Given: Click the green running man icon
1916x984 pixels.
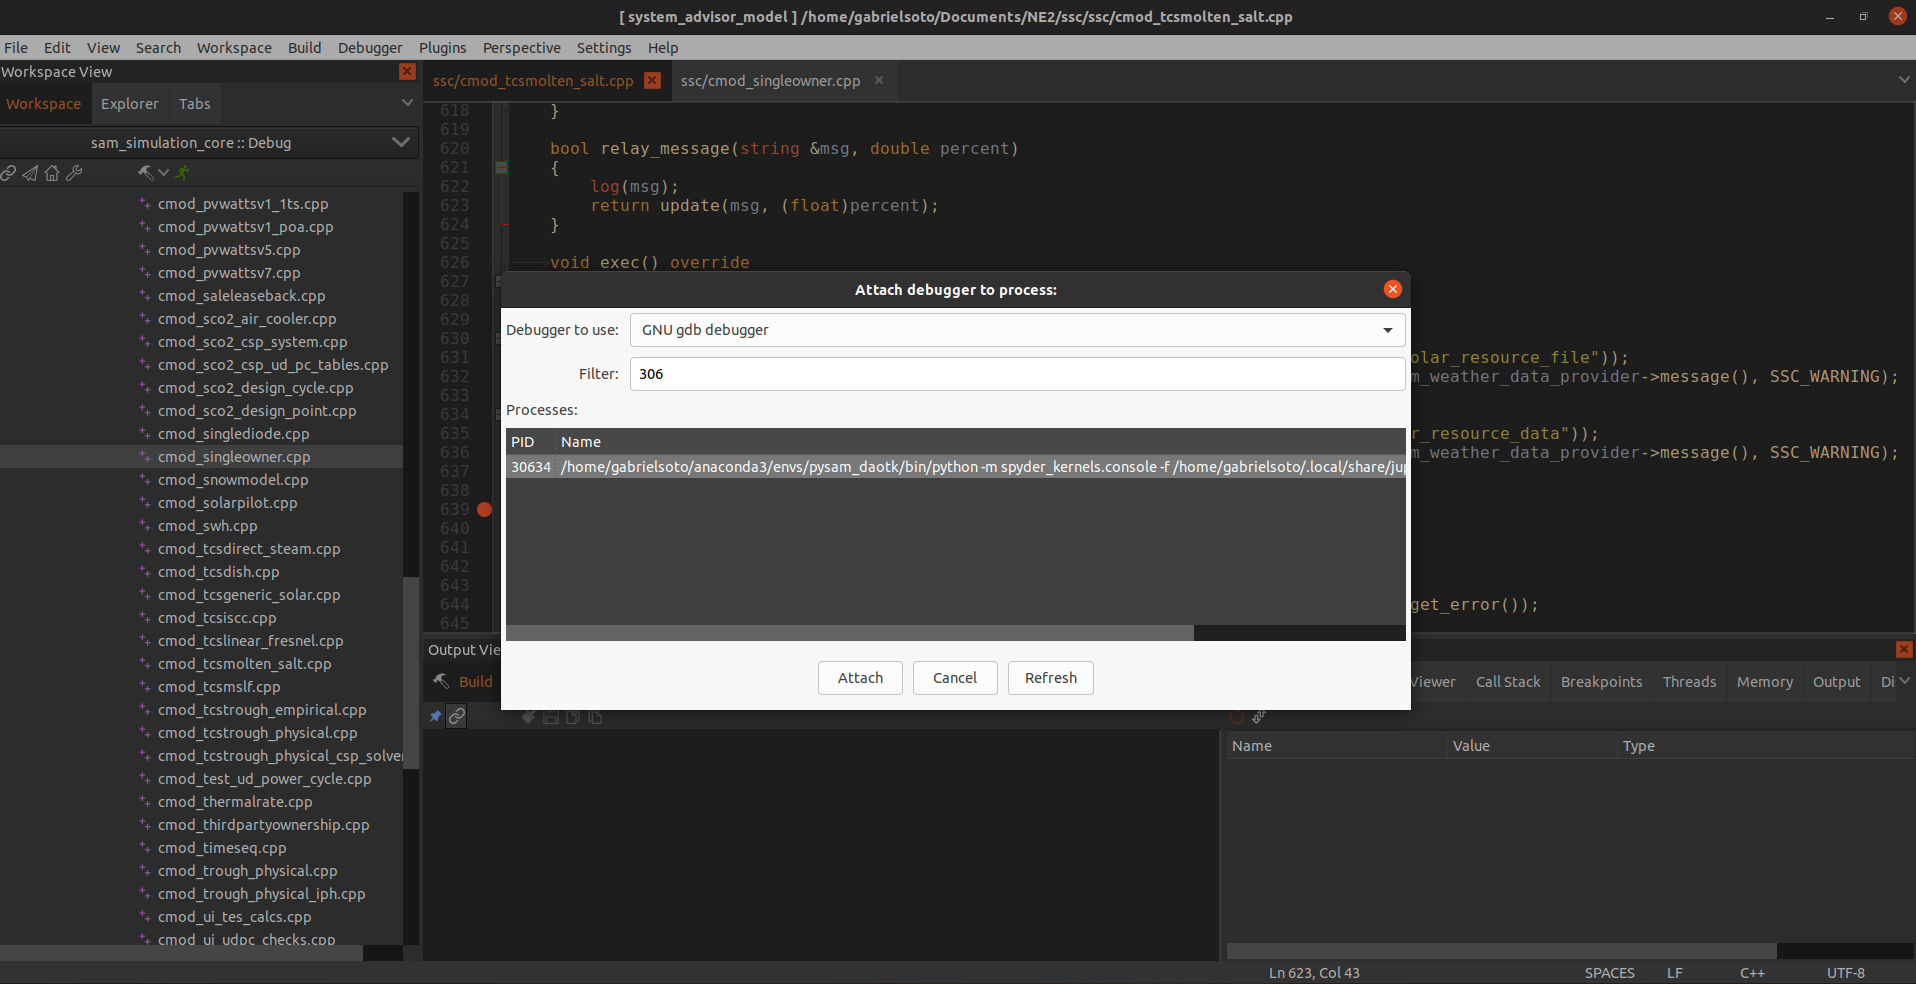Looking at the screenshot, I should (182, 173).
